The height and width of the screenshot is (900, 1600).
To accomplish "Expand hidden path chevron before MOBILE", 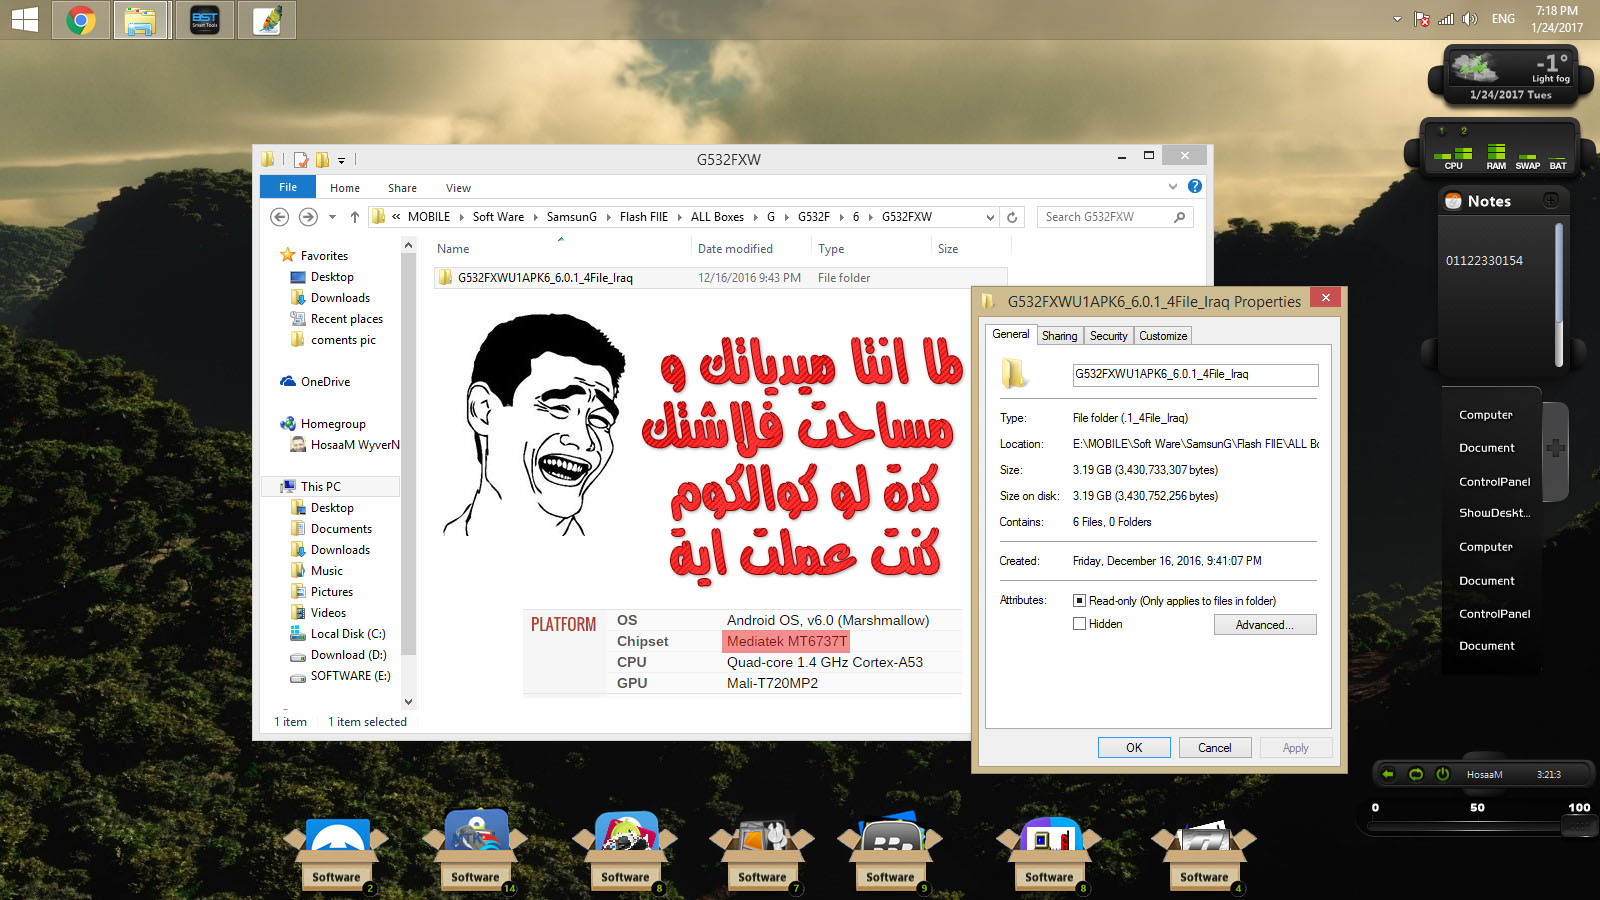I will point(397,217).
